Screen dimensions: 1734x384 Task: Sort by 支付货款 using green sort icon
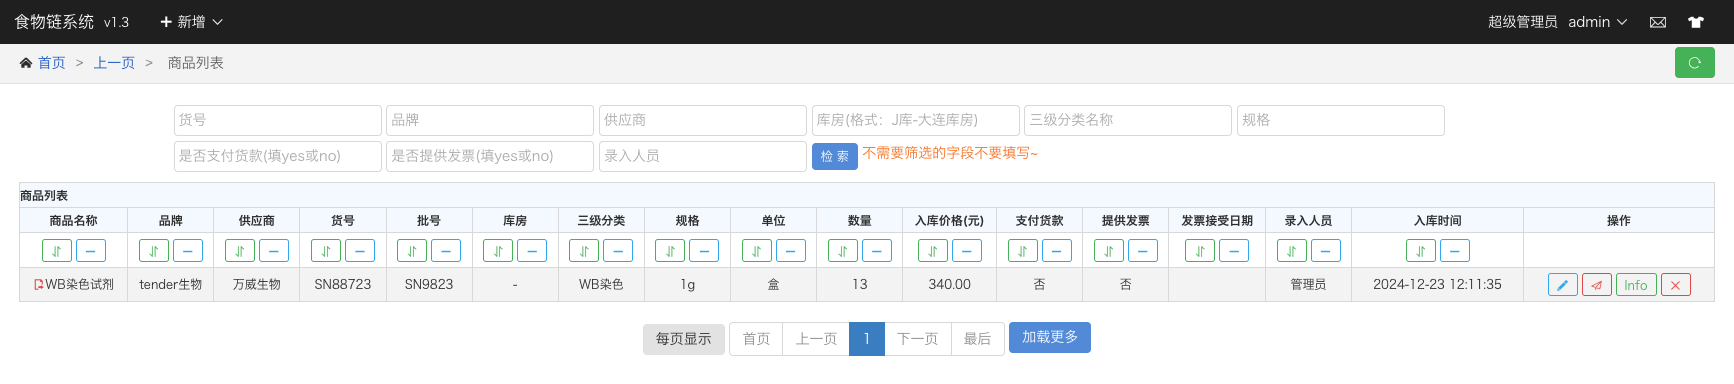[x=1023, y=251]
